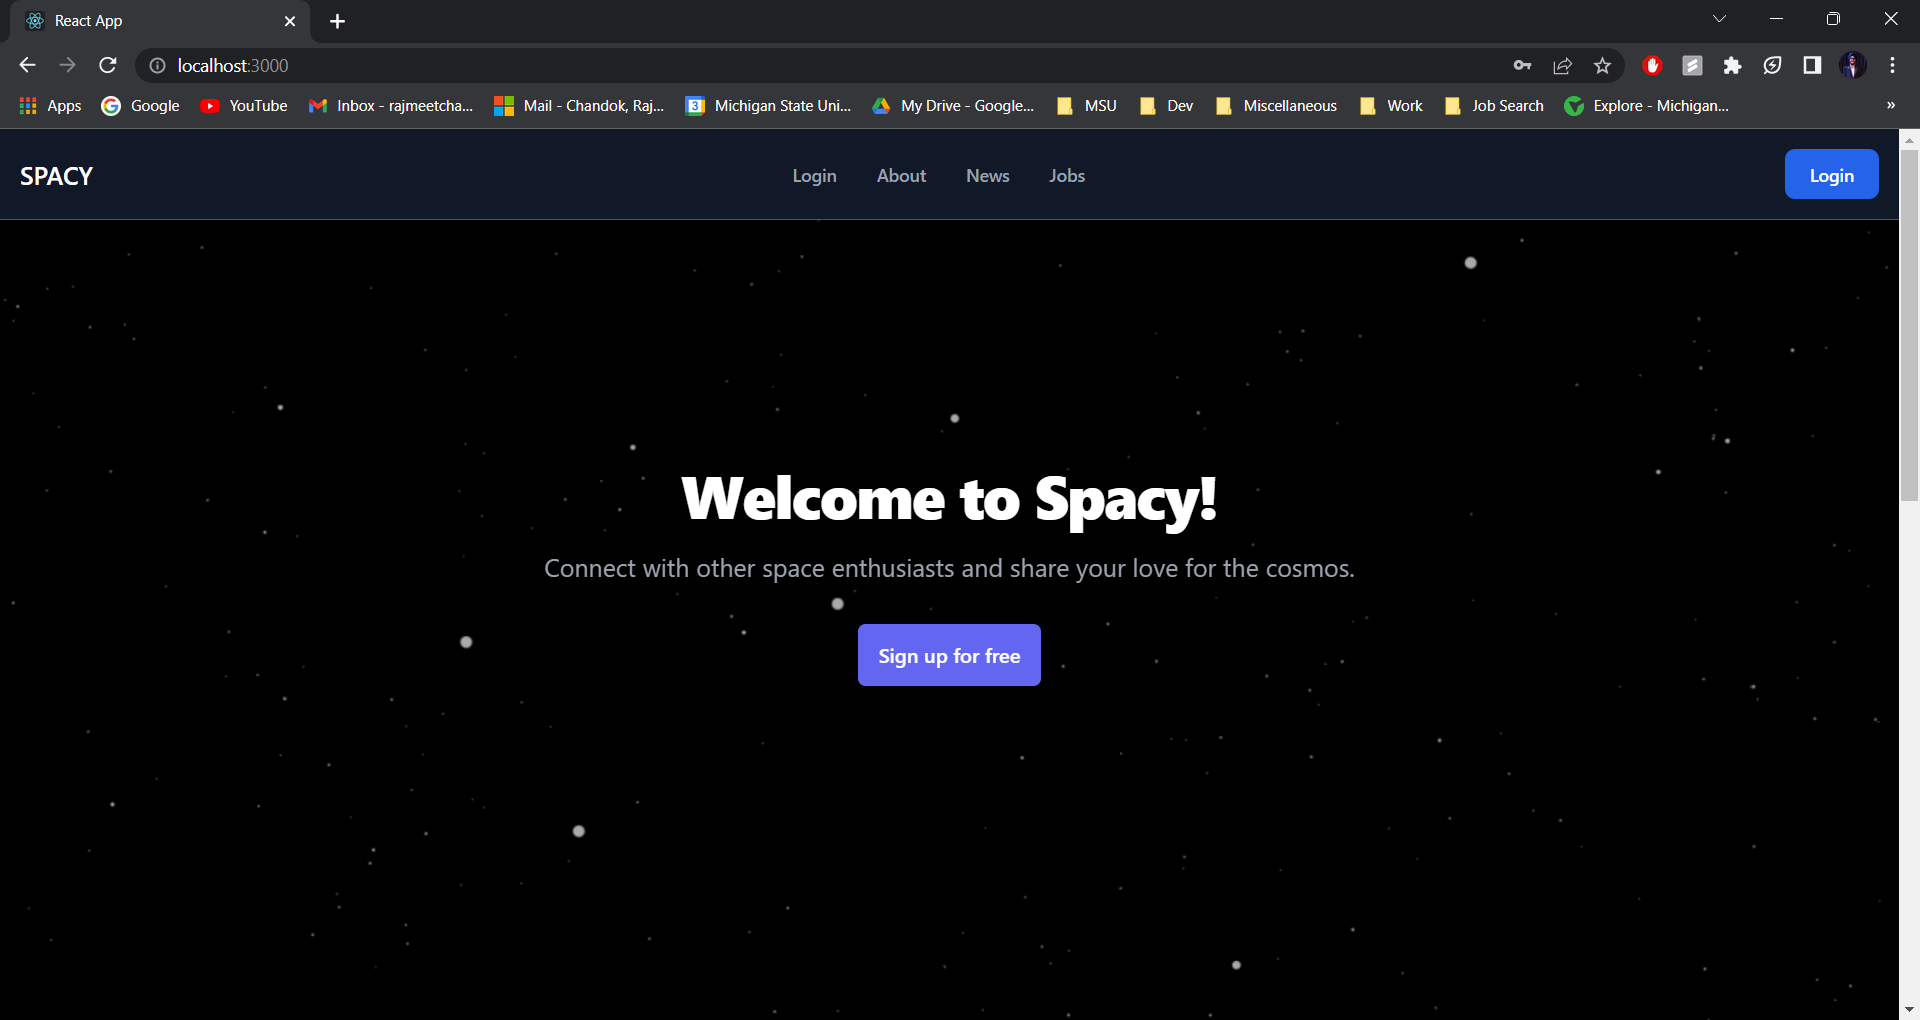Open the Chrome three-dot menu
The image size is (1920, 1020).
[x=1892, y=65]
